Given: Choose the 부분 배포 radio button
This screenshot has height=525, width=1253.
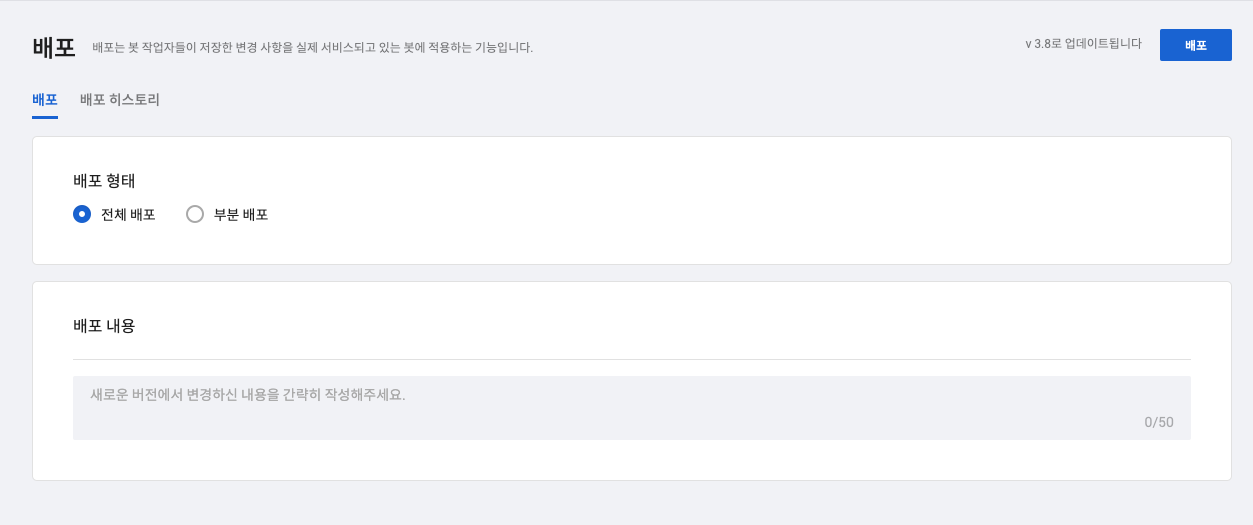Looking at the screenshot, I should pos(195,214).
